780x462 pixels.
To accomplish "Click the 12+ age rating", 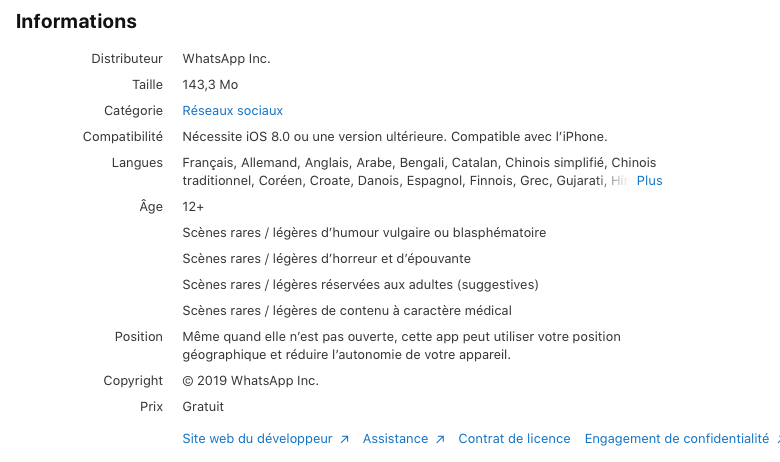I will tap(193, 207).
